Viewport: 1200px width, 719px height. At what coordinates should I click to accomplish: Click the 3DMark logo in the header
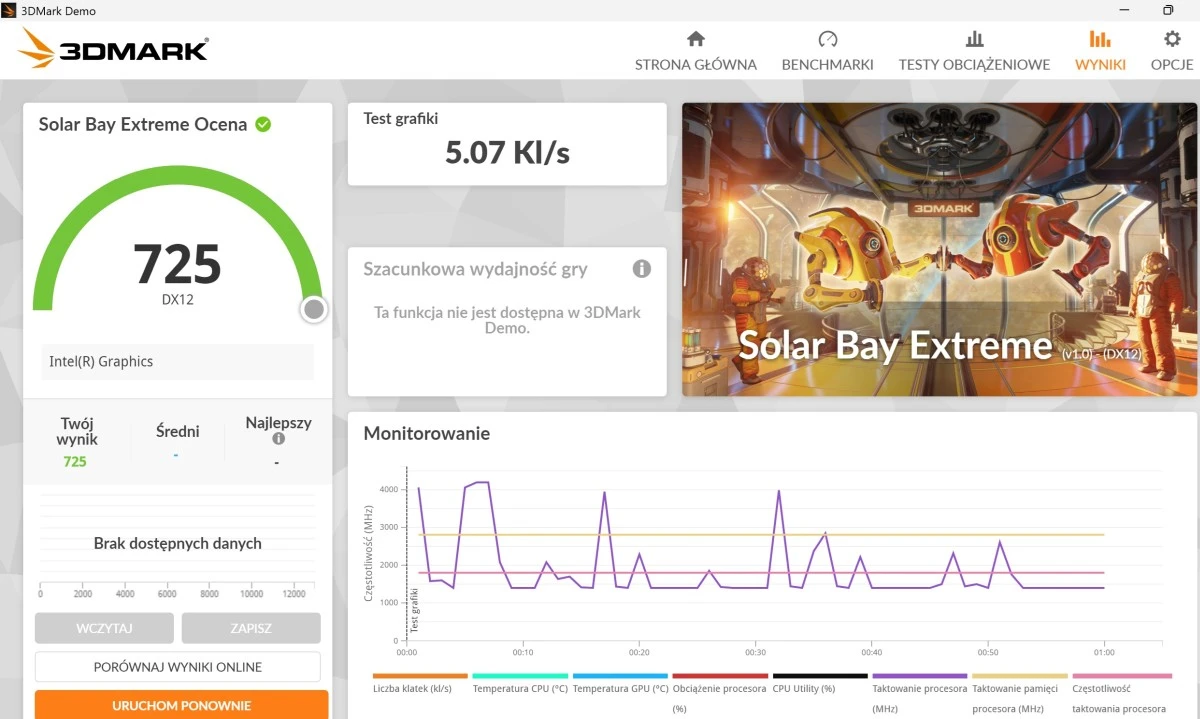pos(113,49)
